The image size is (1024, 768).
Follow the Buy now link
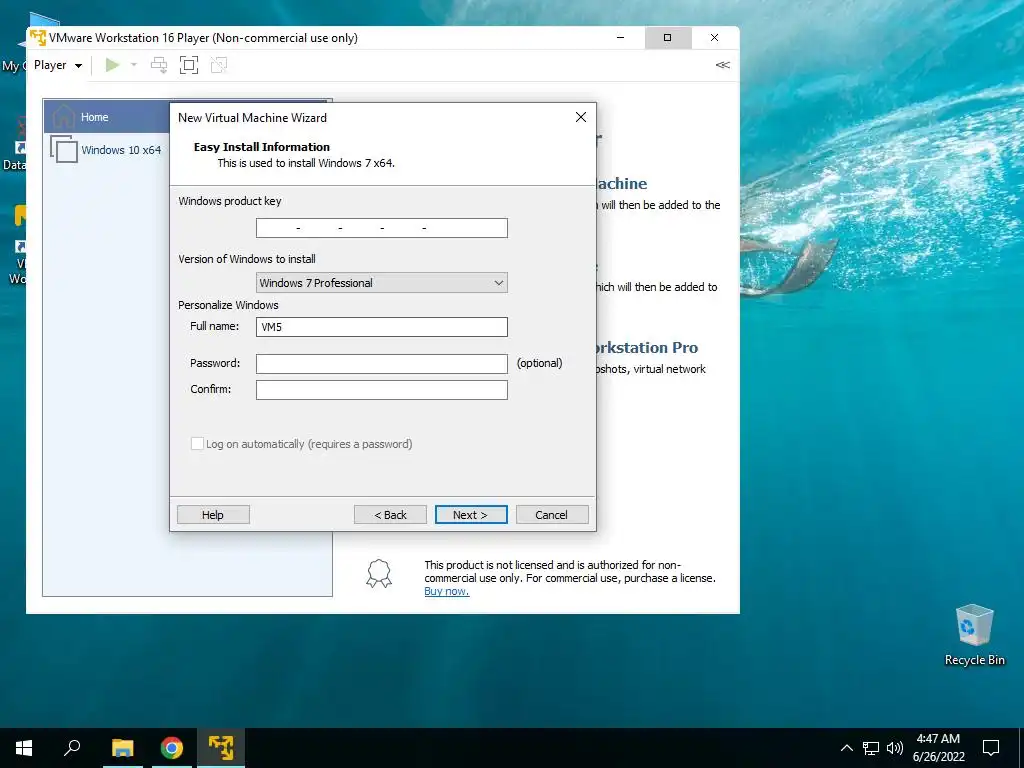pos(447,591)
